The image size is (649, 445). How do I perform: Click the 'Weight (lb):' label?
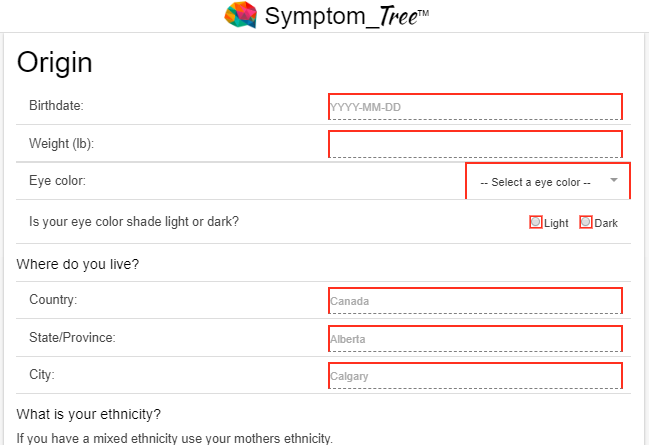(61, 144)
